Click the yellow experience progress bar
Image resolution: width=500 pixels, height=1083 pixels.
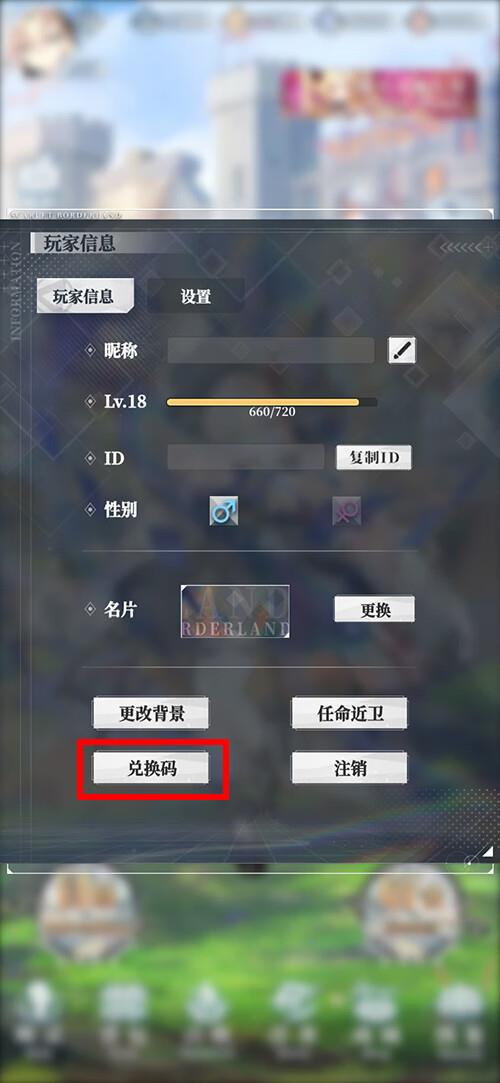(271, 401)
